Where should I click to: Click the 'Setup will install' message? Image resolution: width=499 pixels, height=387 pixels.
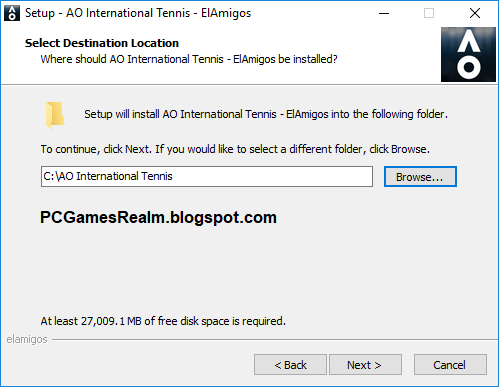pyautogui.click(x=266, y=114)
